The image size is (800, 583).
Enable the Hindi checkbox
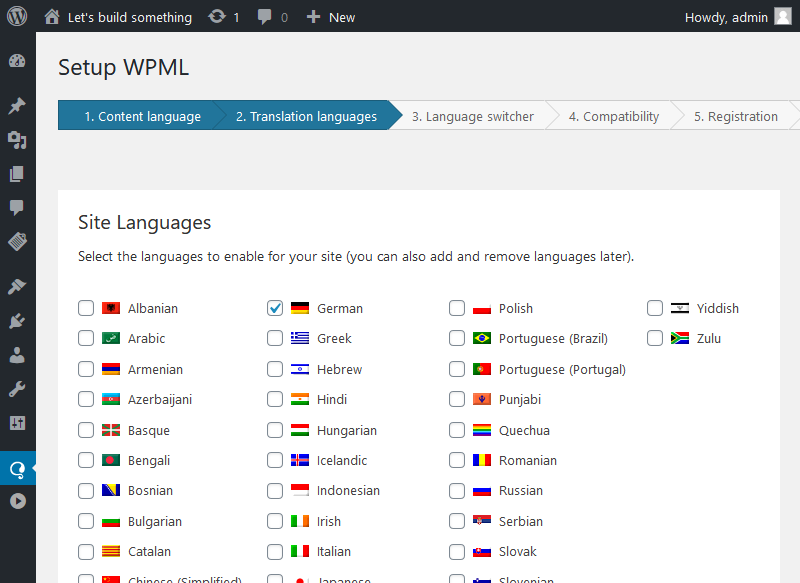tap(274, 399)
